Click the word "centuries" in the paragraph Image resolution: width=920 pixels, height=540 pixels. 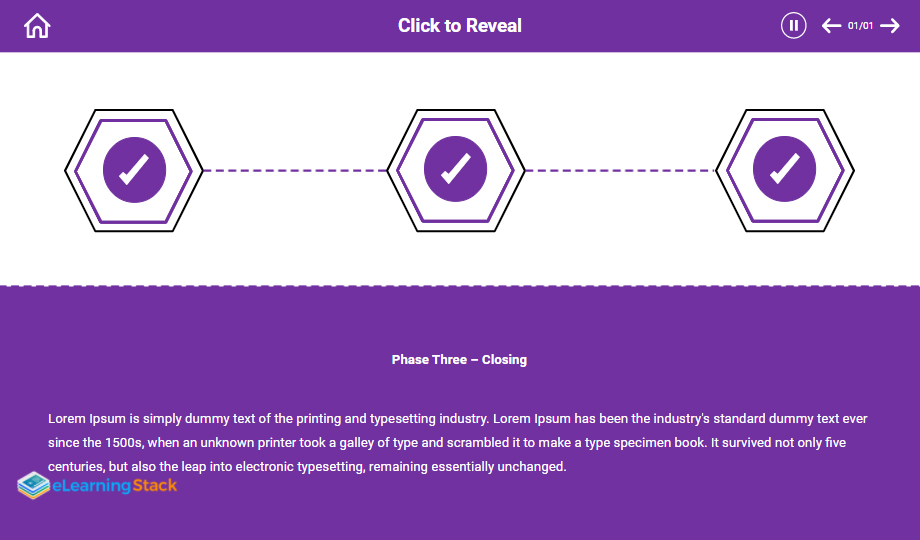[x=76, y=466]
